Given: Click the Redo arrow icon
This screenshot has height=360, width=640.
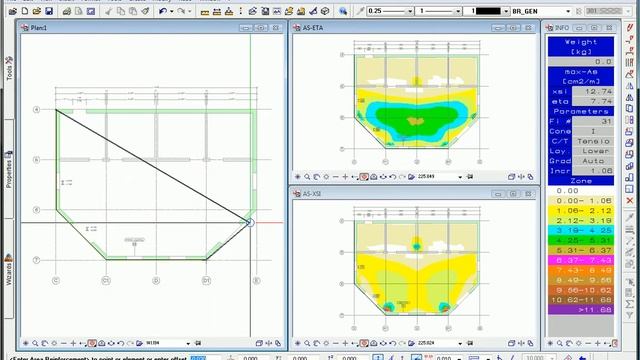Looking at the screenshot, I should coord(181,11).
